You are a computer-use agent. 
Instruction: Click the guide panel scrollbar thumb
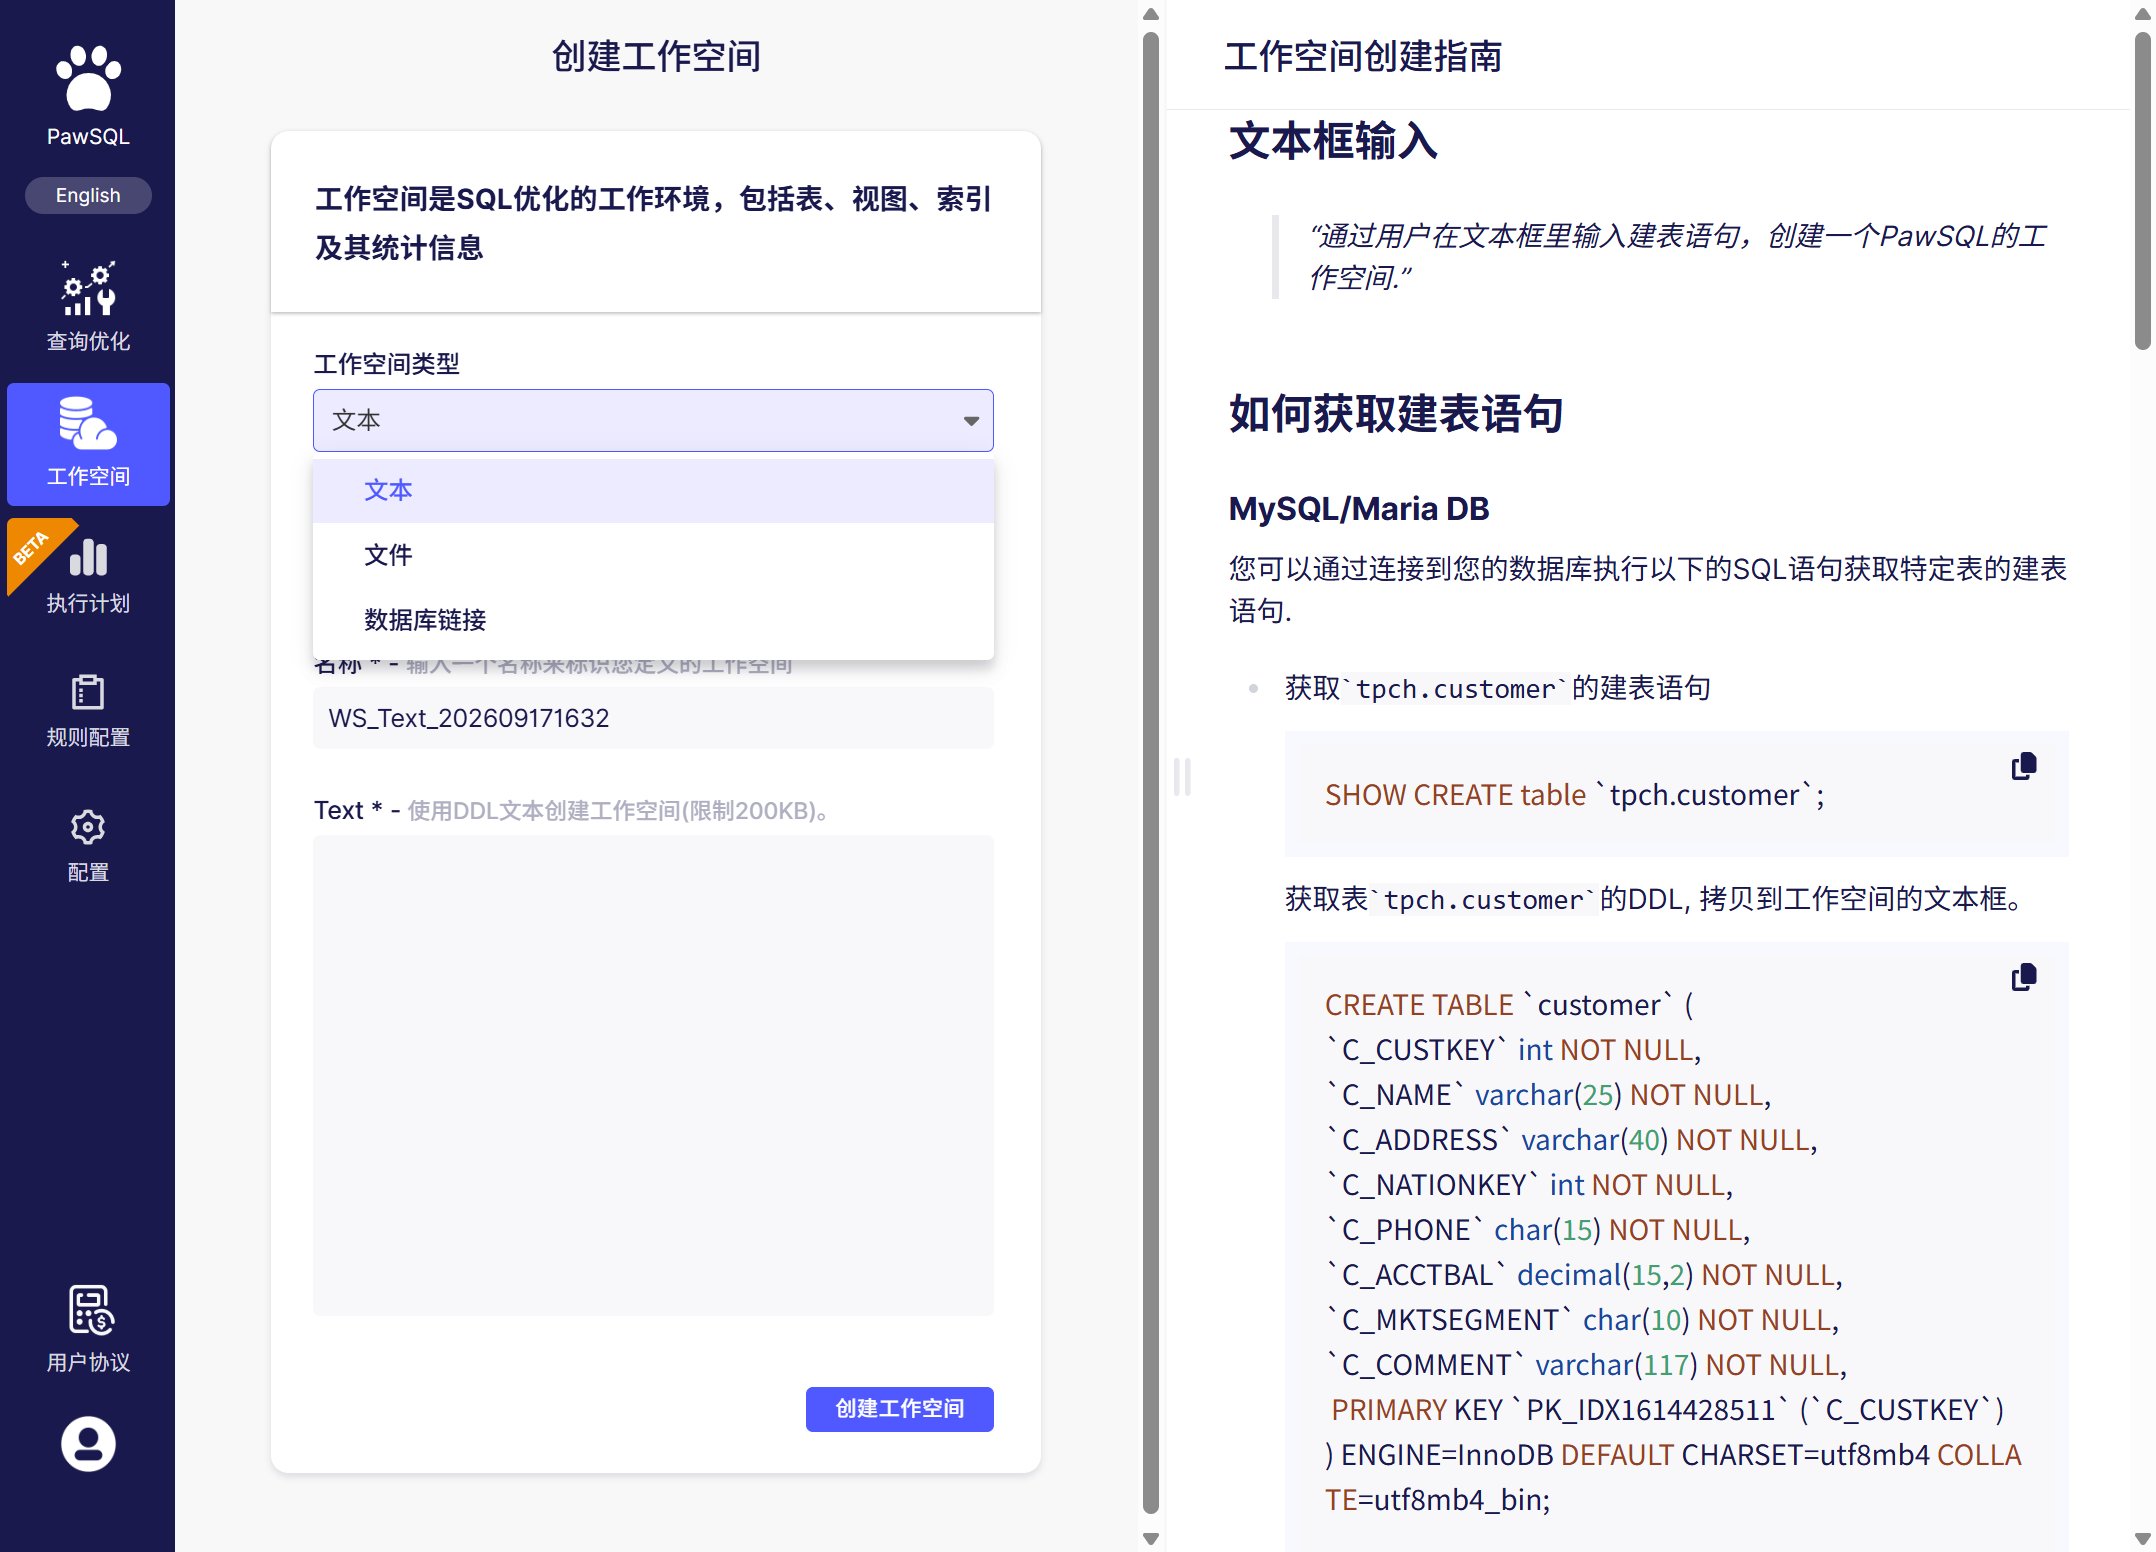tap(2142, 190)
